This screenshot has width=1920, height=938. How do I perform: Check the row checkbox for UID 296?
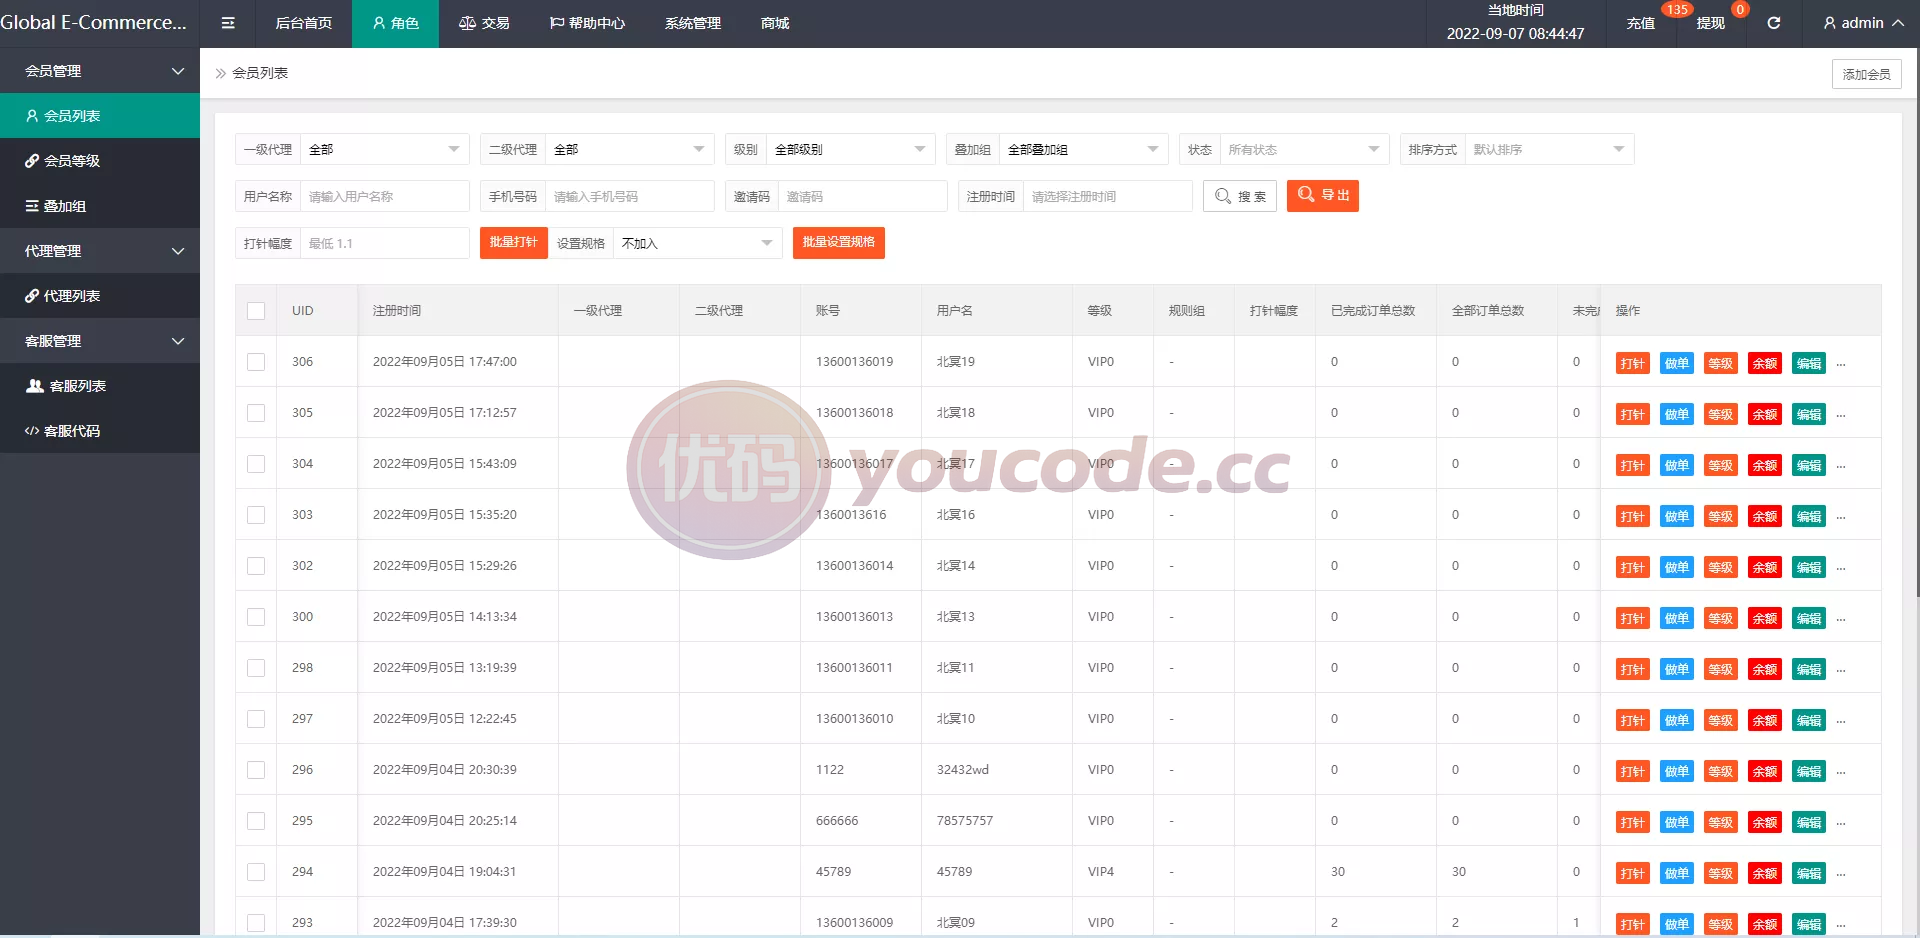(256, 770)
